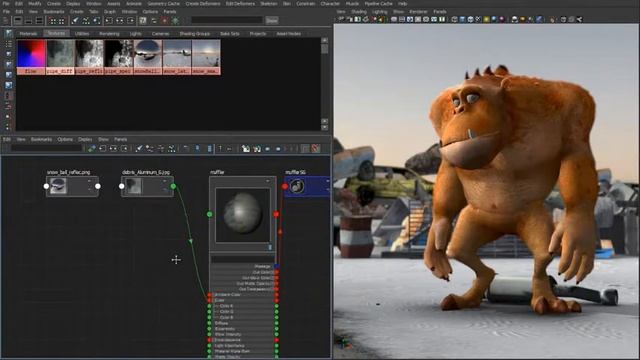Click the Rearrange Graph icon
The image size is (640, 360).
coord(86,20)
